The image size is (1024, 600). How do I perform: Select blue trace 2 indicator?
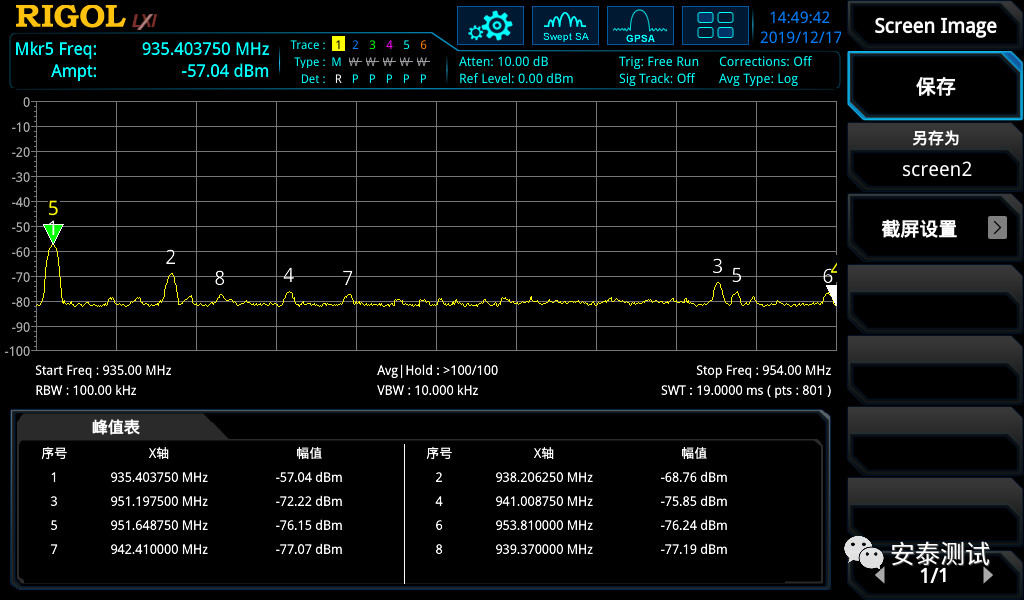(x=355, y=44)
